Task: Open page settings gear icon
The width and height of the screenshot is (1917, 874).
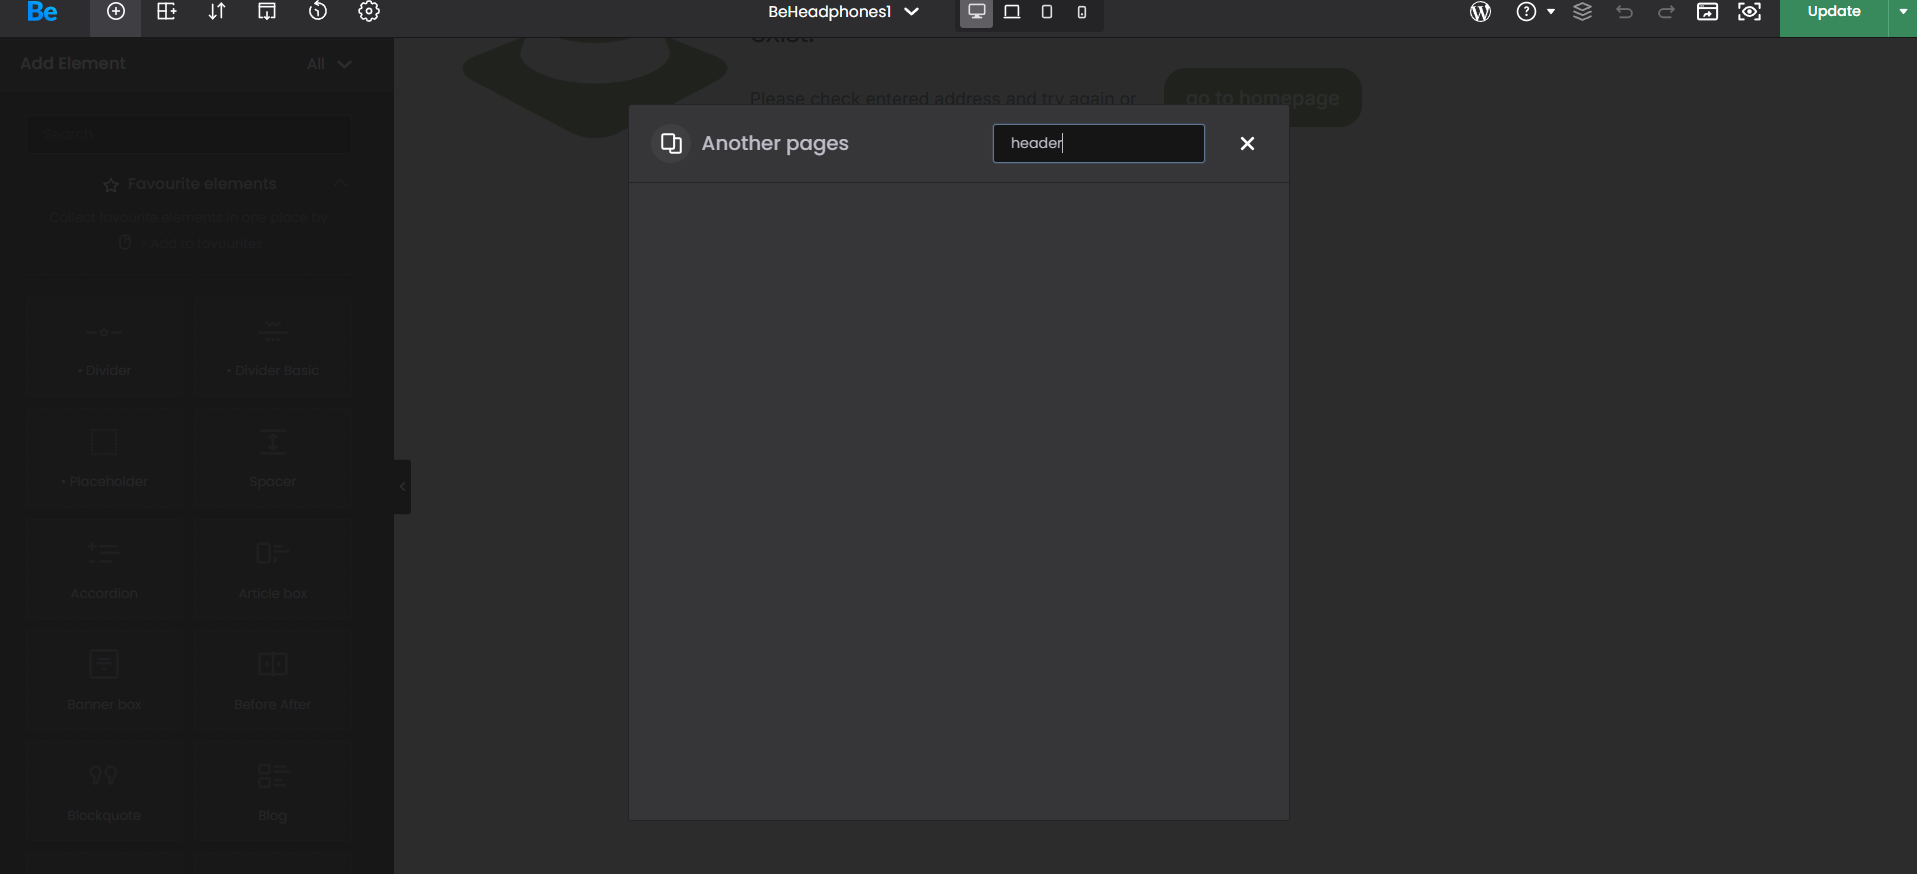Action: tap(369, 12)
